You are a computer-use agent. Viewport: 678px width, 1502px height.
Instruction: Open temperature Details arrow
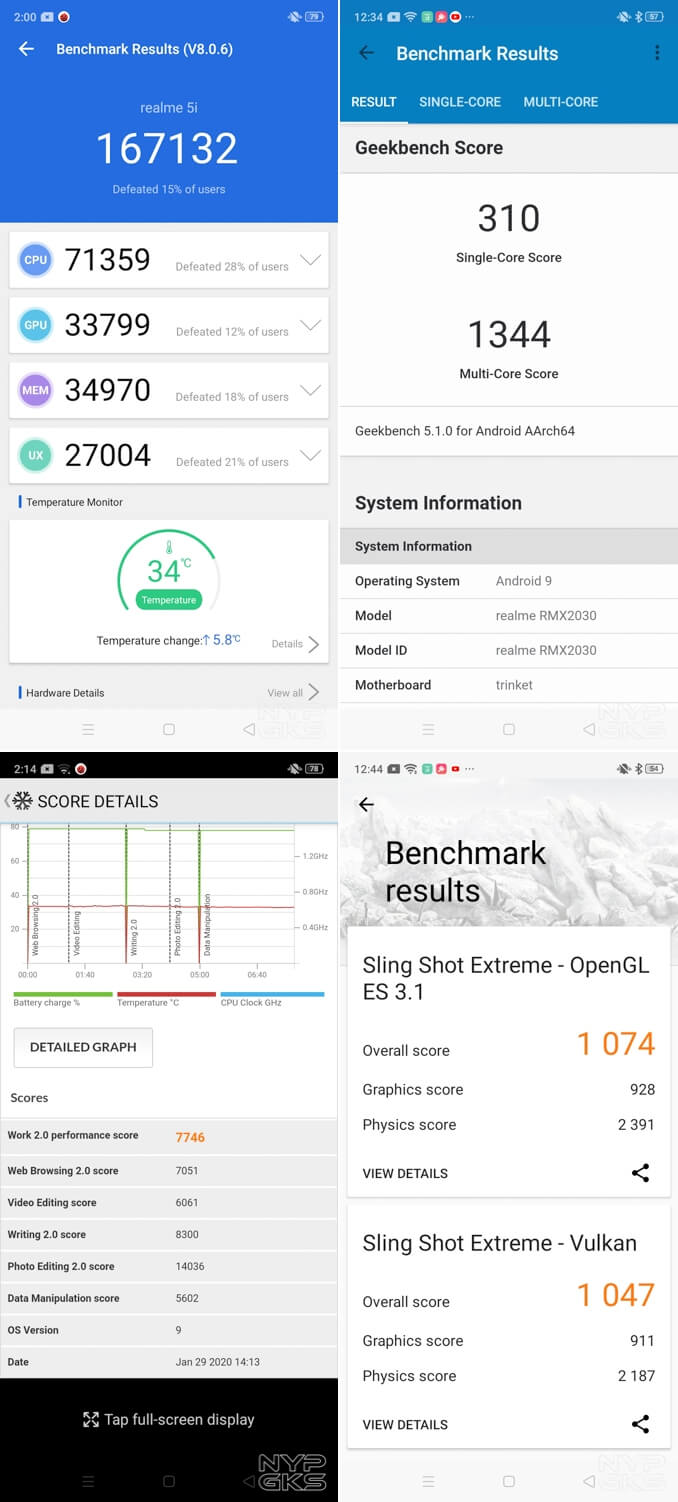[314, 644]
